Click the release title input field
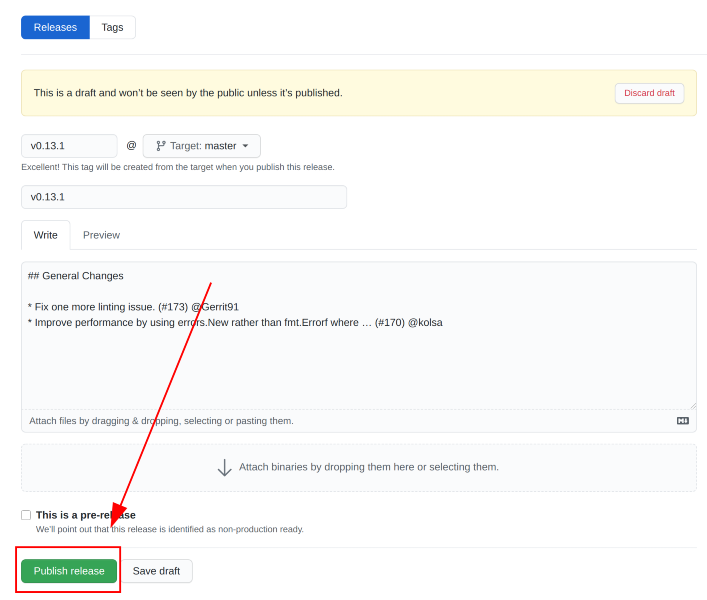Image resolution: width=707 pixels, height=600 pixels. click(184, 197)
